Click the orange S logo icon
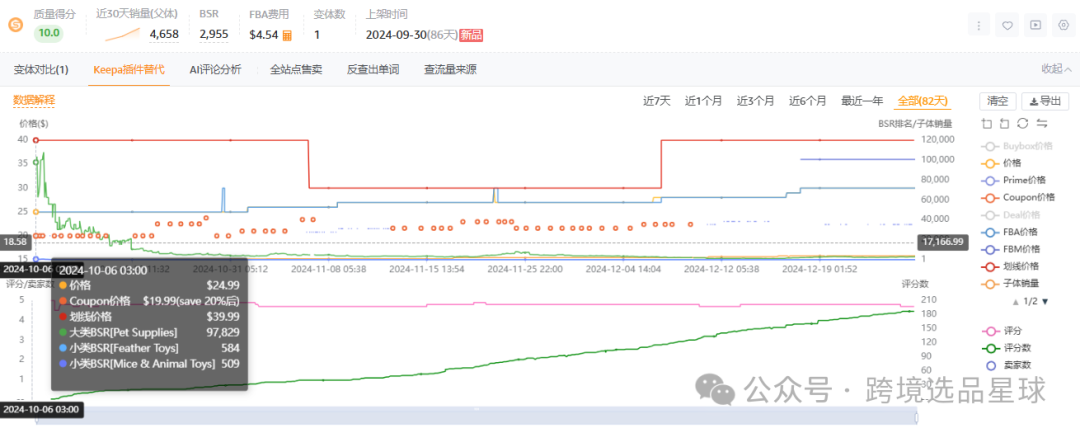The height and width of the screenshot is (433, 1080). [x=15, y=25]
